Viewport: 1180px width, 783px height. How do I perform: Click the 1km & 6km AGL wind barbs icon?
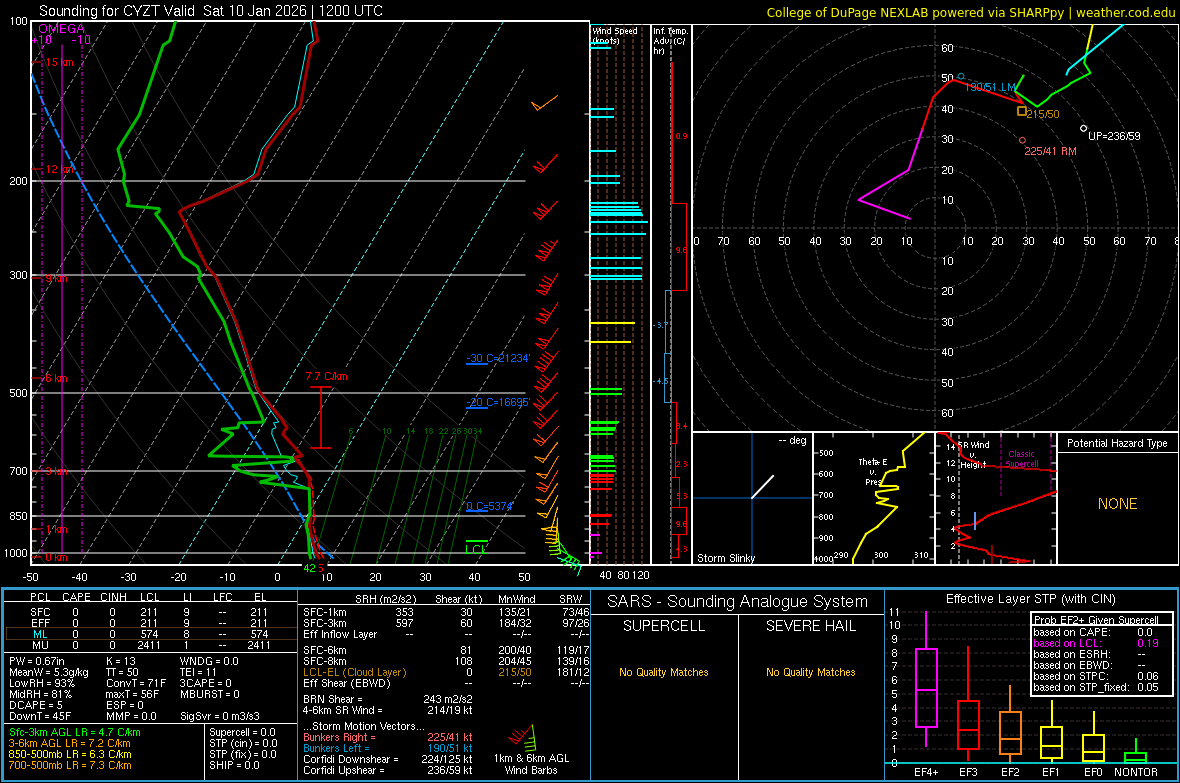pos(522,736)
